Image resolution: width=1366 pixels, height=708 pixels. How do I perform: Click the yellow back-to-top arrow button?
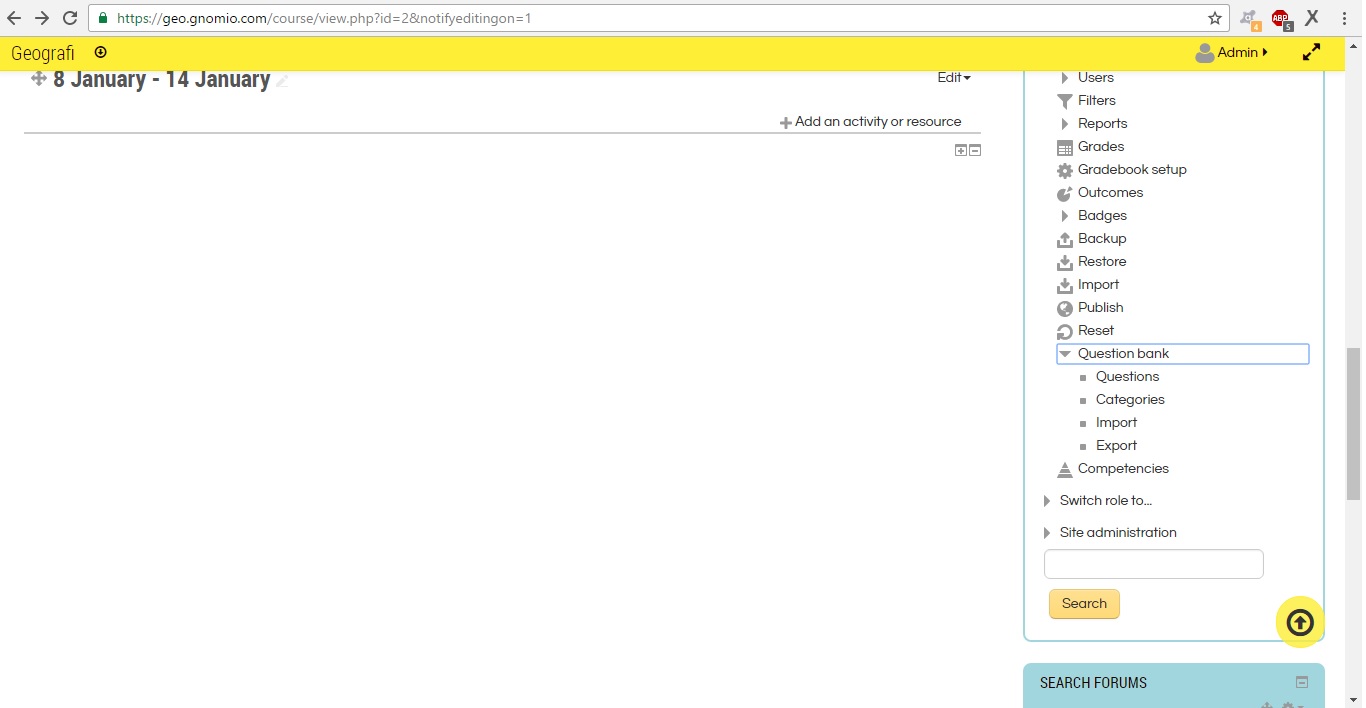pyautogui.click(x=1300, y=622)
